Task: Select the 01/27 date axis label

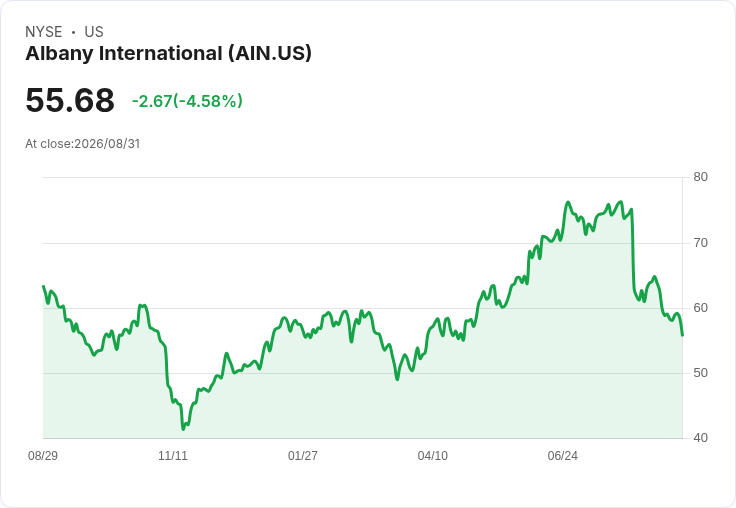Action: tap(303, 456)
